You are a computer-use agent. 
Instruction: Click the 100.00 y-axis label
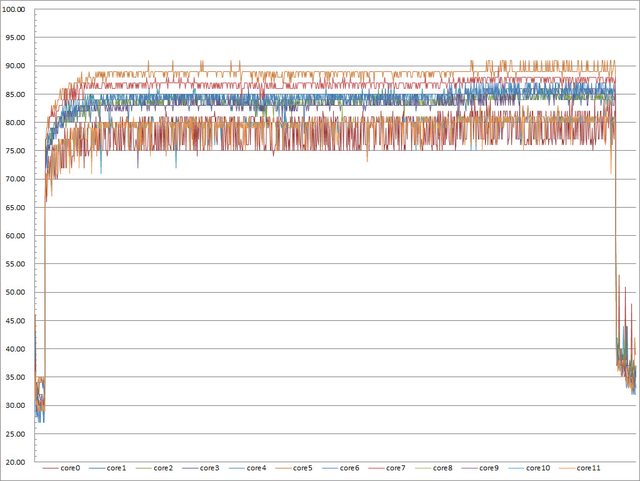17,10
